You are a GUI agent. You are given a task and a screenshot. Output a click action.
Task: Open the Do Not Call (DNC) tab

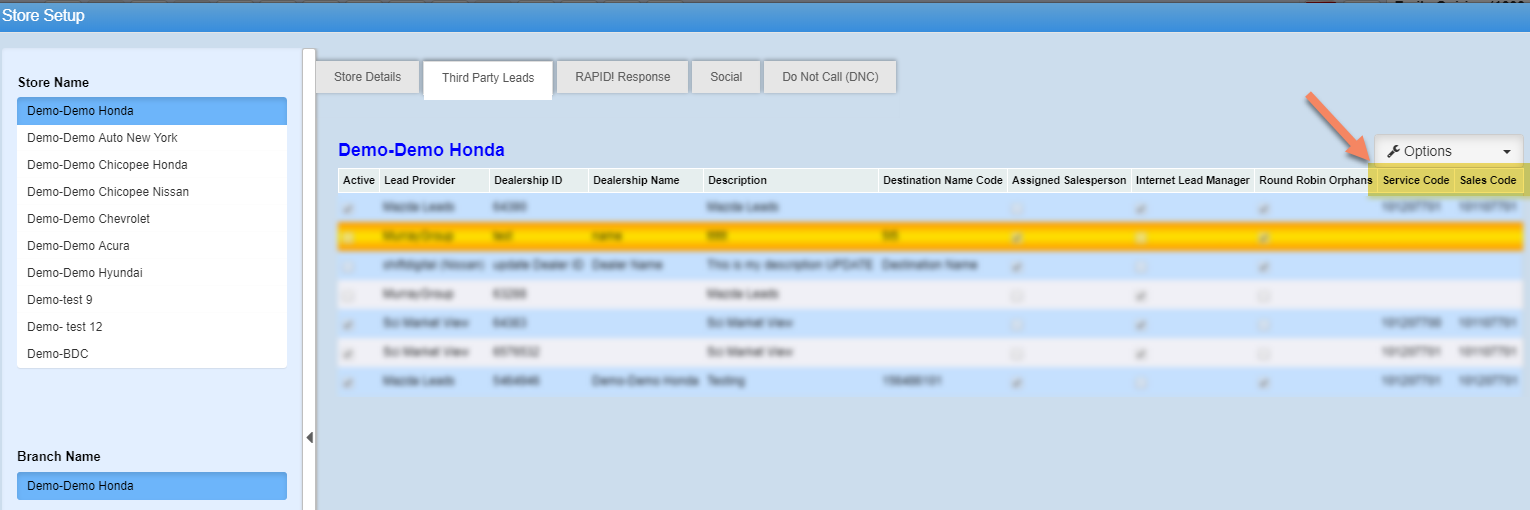(x=830, y=77)
